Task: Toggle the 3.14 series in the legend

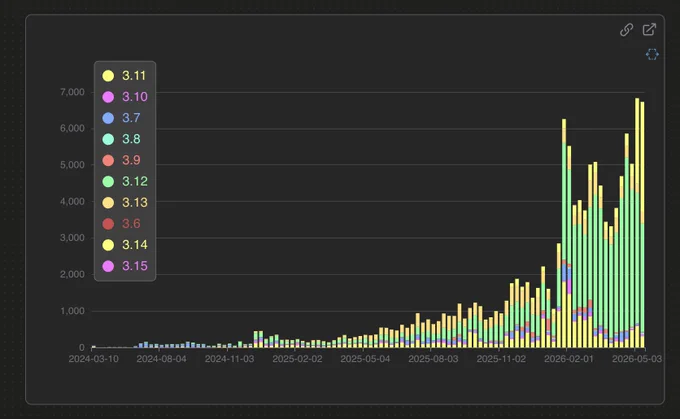Action: [125, 245]
